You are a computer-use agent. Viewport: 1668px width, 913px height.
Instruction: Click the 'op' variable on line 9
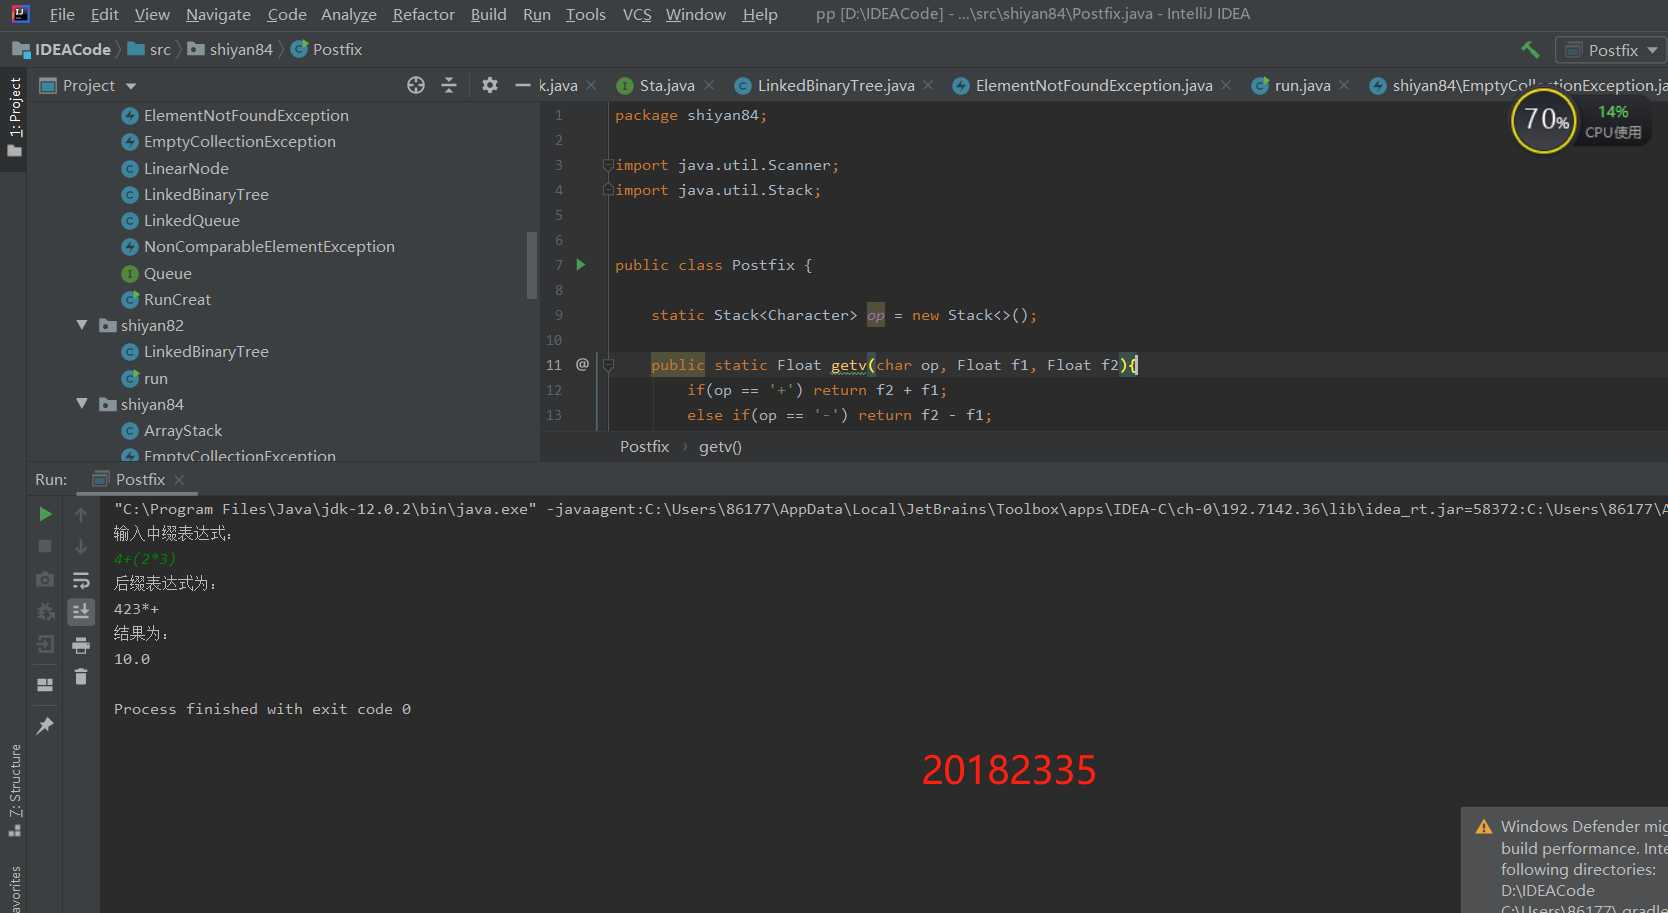(875, 315)
